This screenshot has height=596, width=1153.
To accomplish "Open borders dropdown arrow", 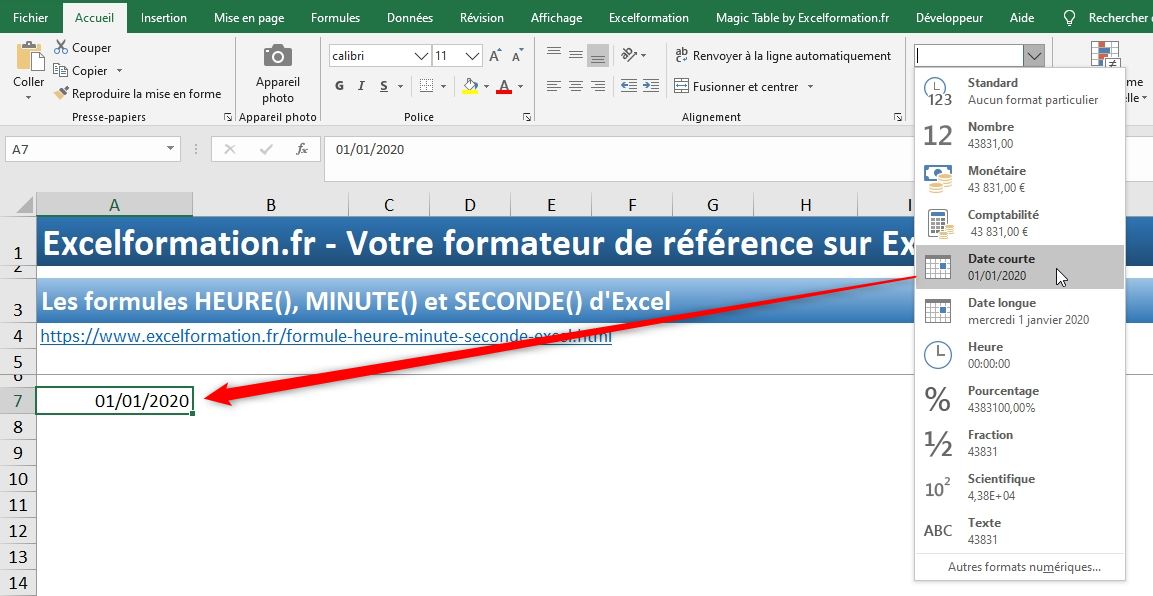I will click(x=443, y=87).
